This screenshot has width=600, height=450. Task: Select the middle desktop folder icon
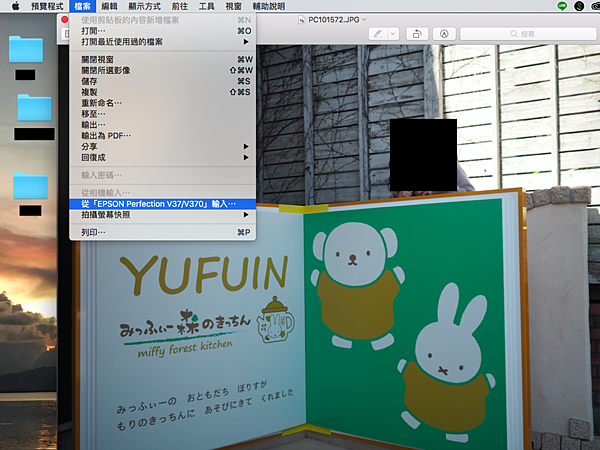(x=34, y=108)
